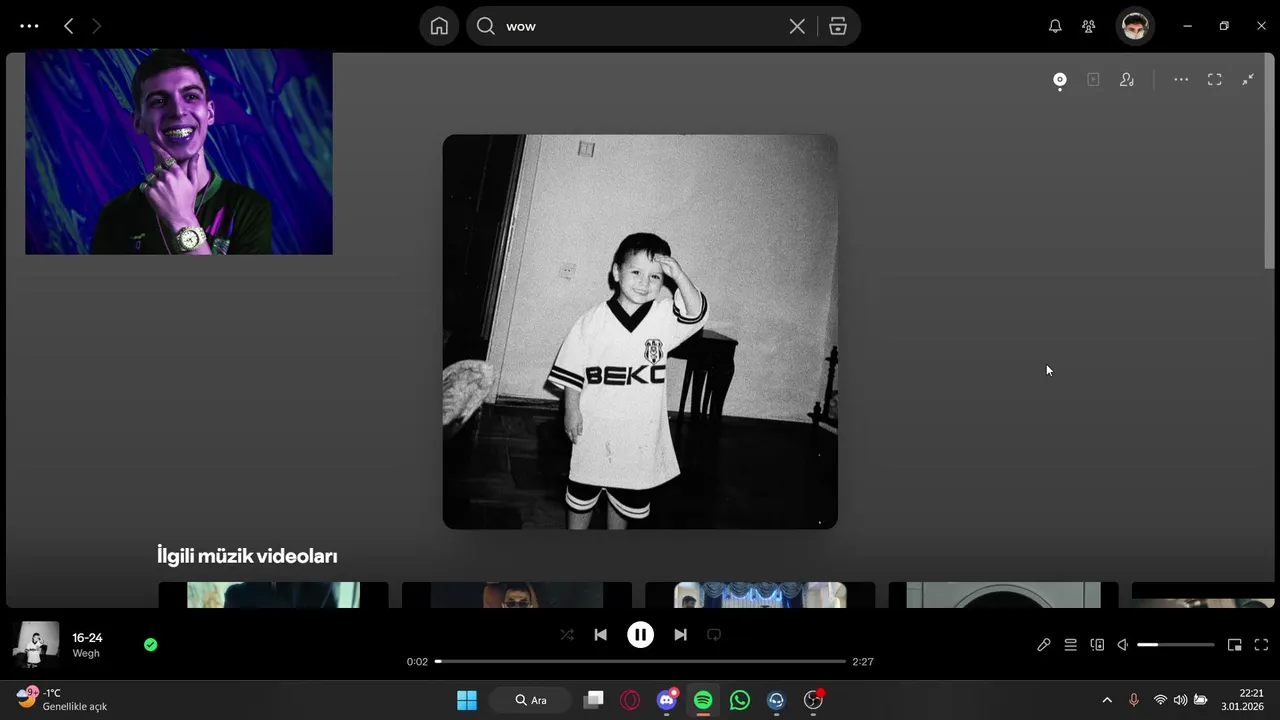Open the '16-24' track title link
Viewport: 1280px width, 720px height.
[x=87, y=638]
